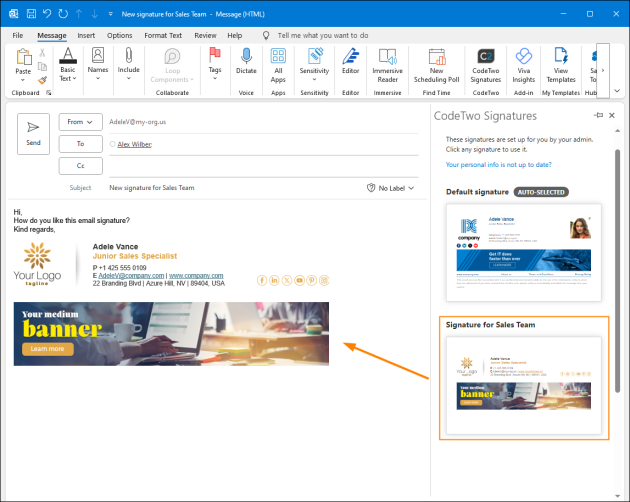This screenshot has height=502, width=630.
Task: Pin the CodeTwo Signatures pane
Action: click(599, 115)
